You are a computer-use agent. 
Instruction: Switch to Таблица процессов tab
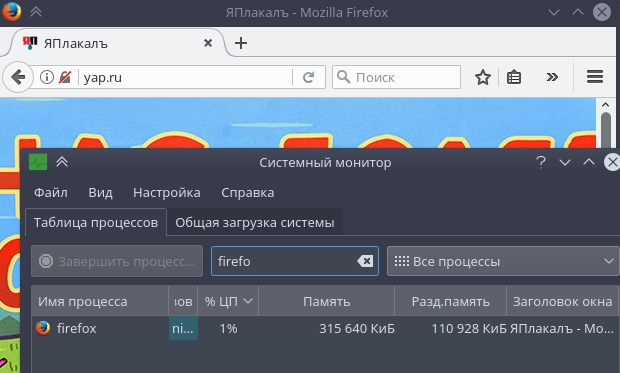pyautogui.click(x=96, y=222)
